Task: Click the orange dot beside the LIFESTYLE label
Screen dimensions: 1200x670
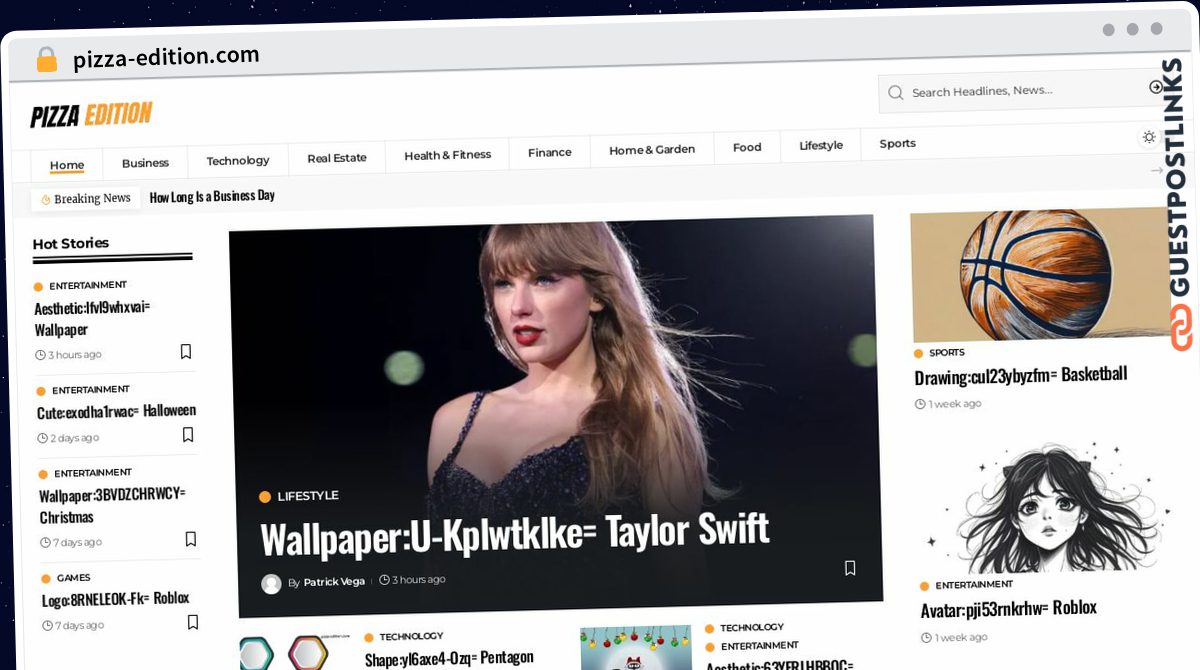Action: point(265,497)
